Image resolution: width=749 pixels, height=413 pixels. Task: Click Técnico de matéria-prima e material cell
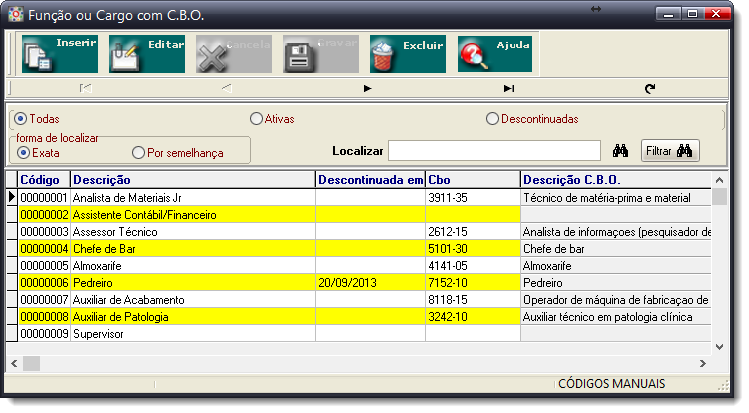point(616,198)
